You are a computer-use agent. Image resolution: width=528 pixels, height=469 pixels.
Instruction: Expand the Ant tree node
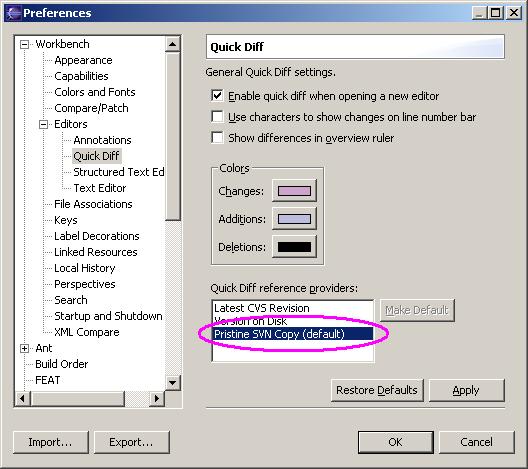(x=24, y=348)
